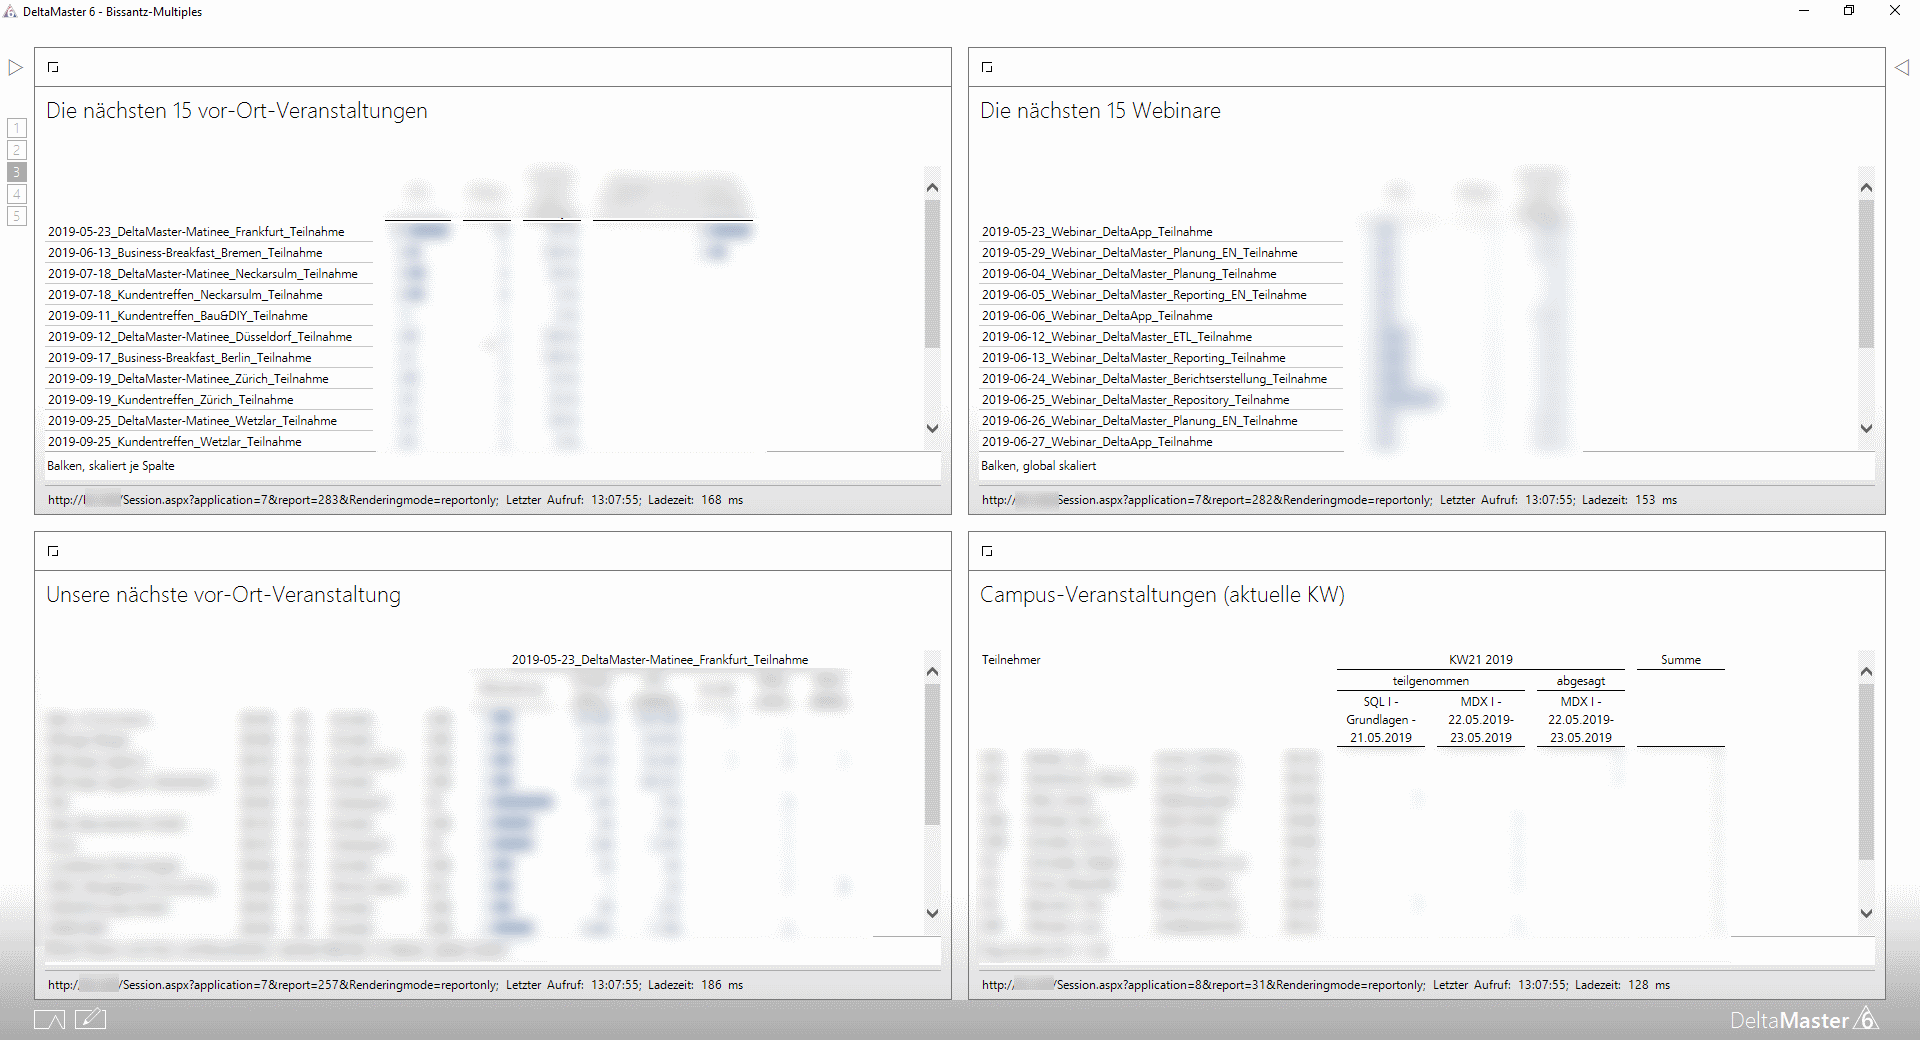The height and width of the screenshot is (1040, 1920).
Task: Click 'Balken, global skaliert' caption
Action: pyautogui.click(x=1039, y=466)
